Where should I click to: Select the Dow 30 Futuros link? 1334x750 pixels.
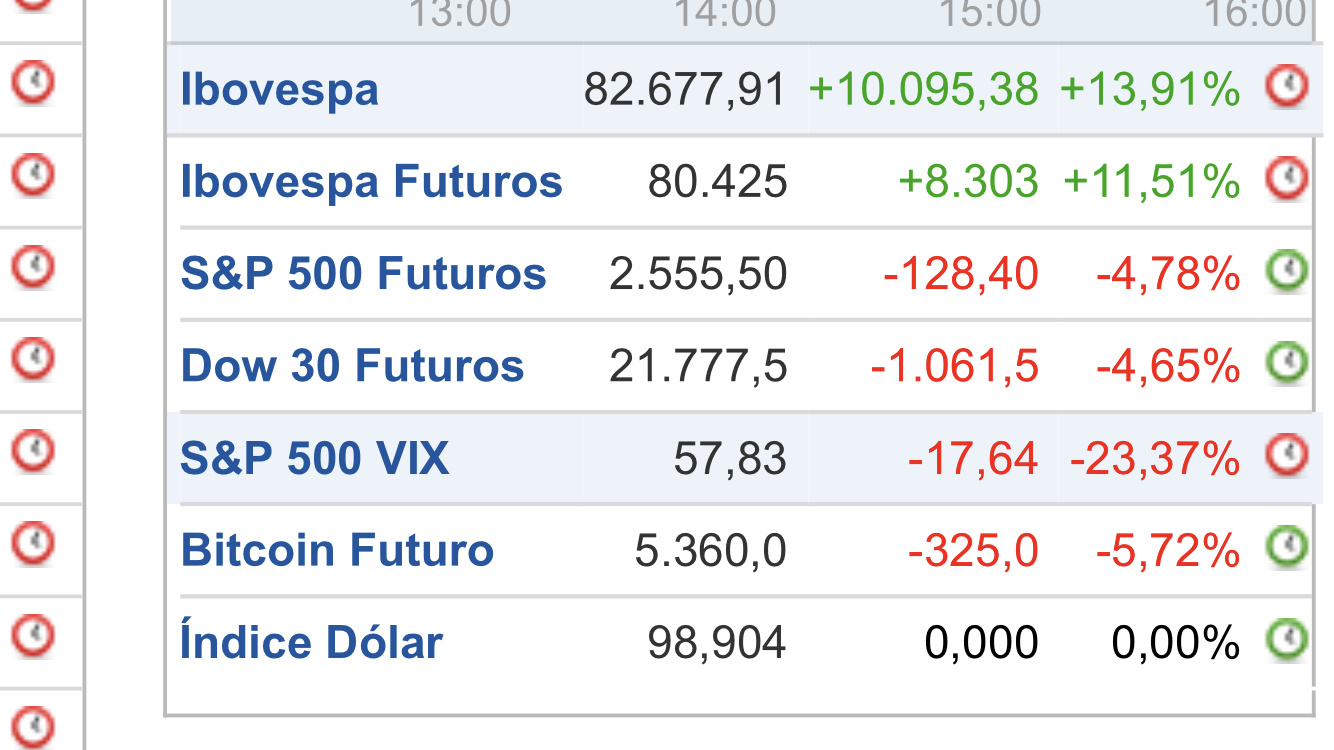[x=352, y=366]
